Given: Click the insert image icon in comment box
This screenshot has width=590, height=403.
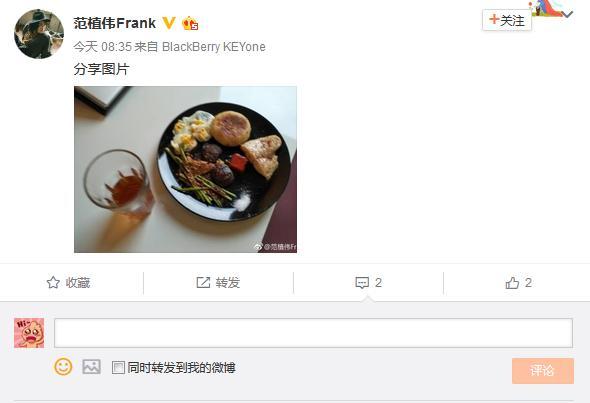Looking at the screenshot, I should [91, 367].
